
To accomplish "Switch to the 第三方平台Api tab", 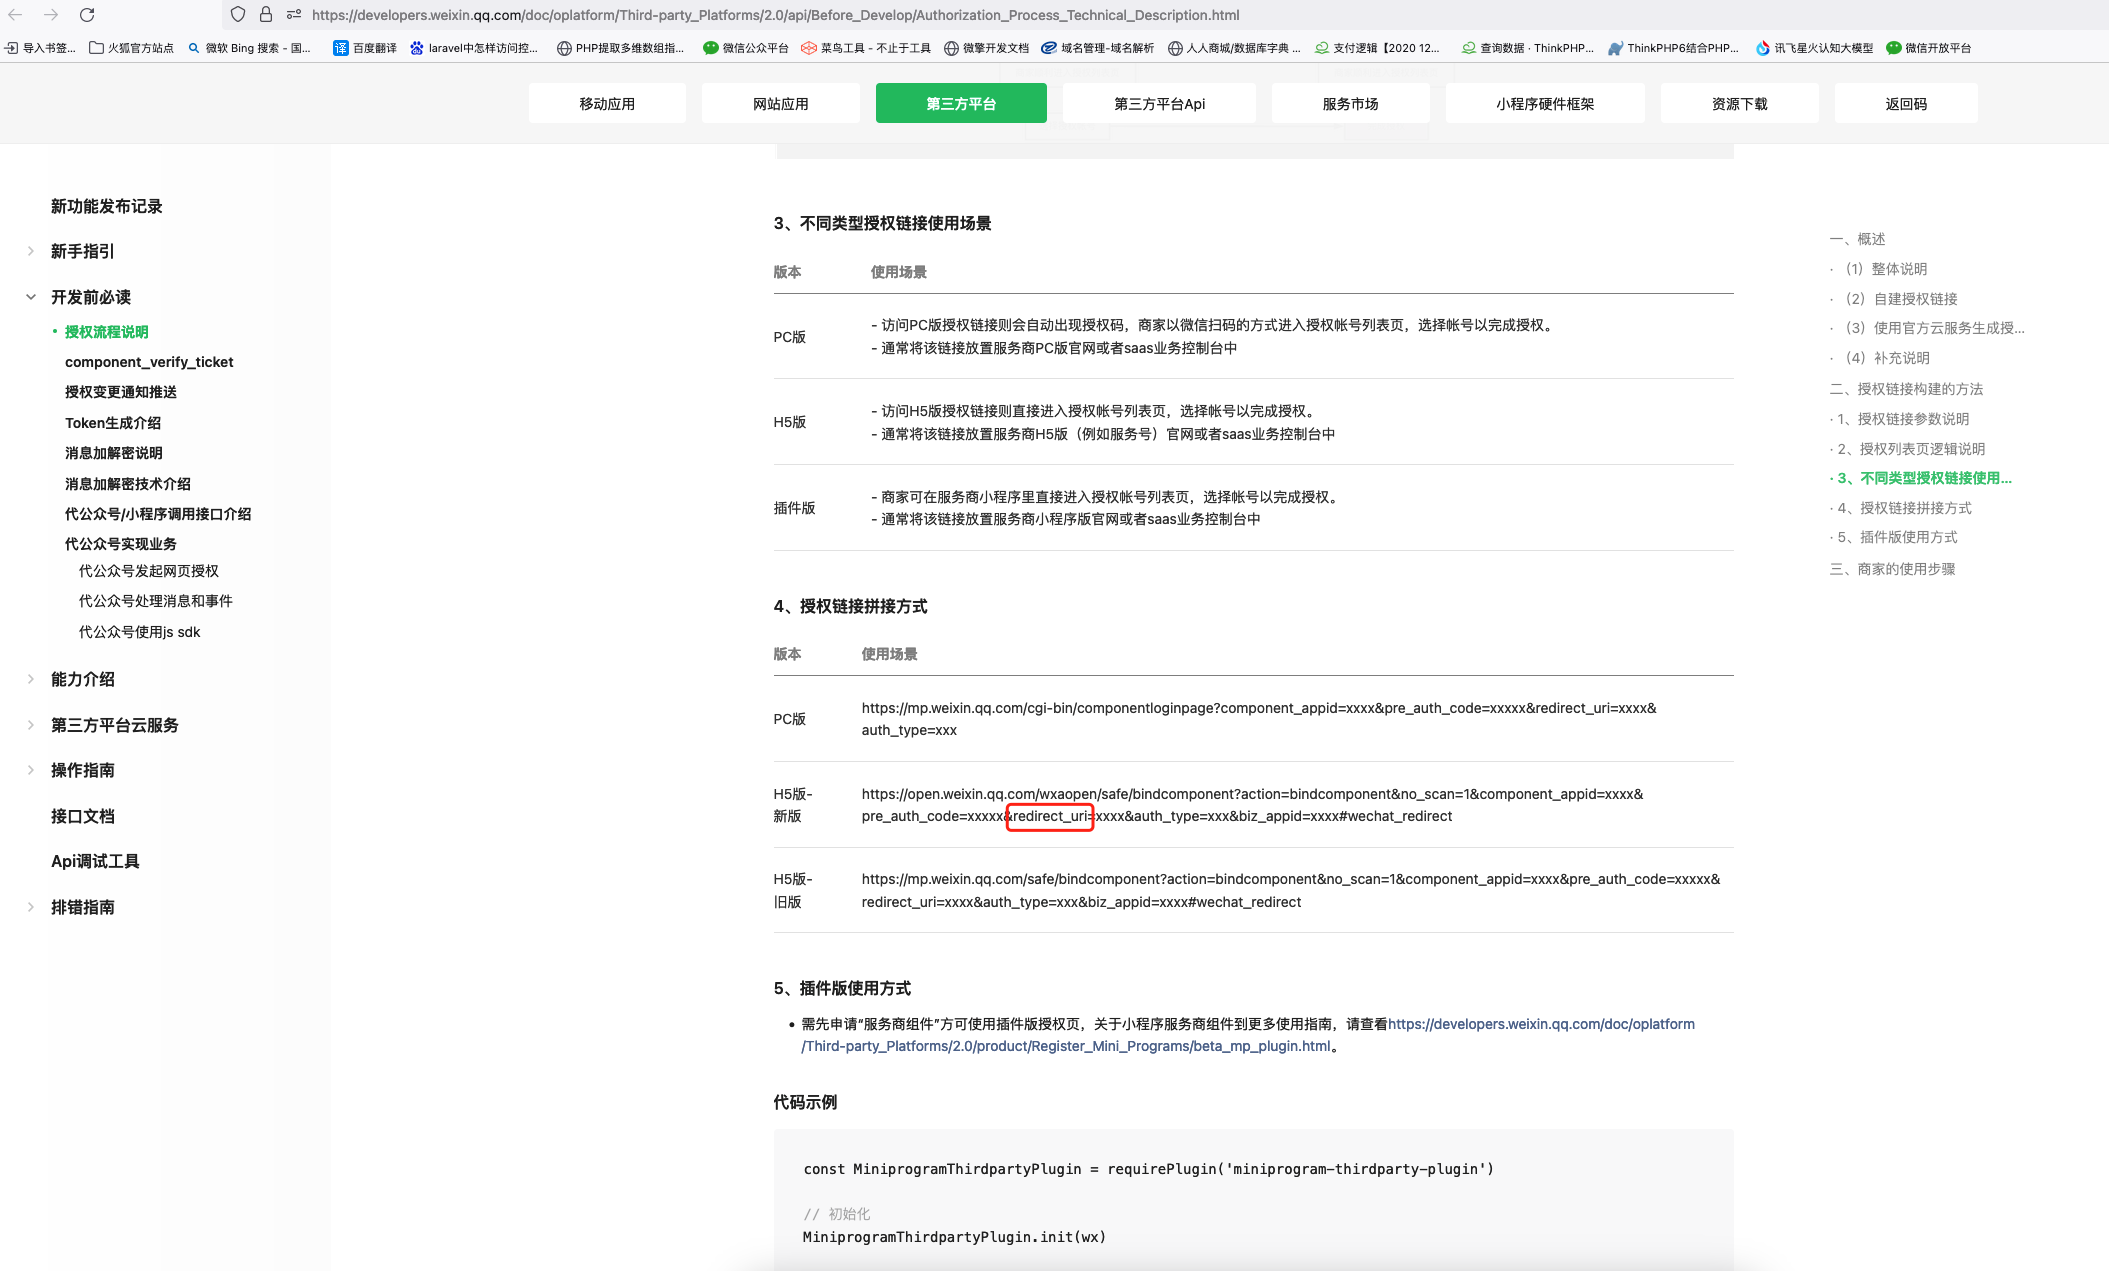I will click(1159, 104).
